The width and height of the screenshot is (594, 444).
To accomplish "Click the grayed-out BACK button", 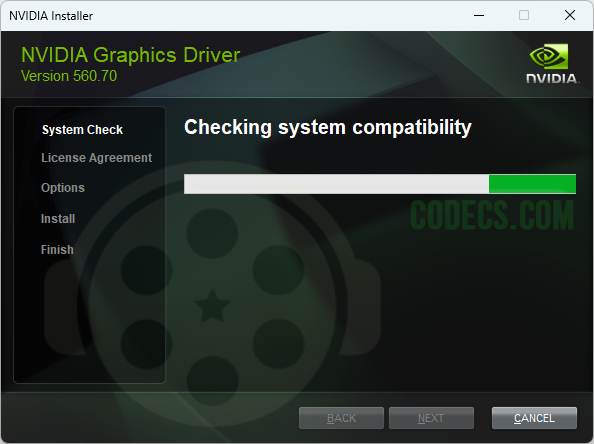I will (x=341, y=418).
